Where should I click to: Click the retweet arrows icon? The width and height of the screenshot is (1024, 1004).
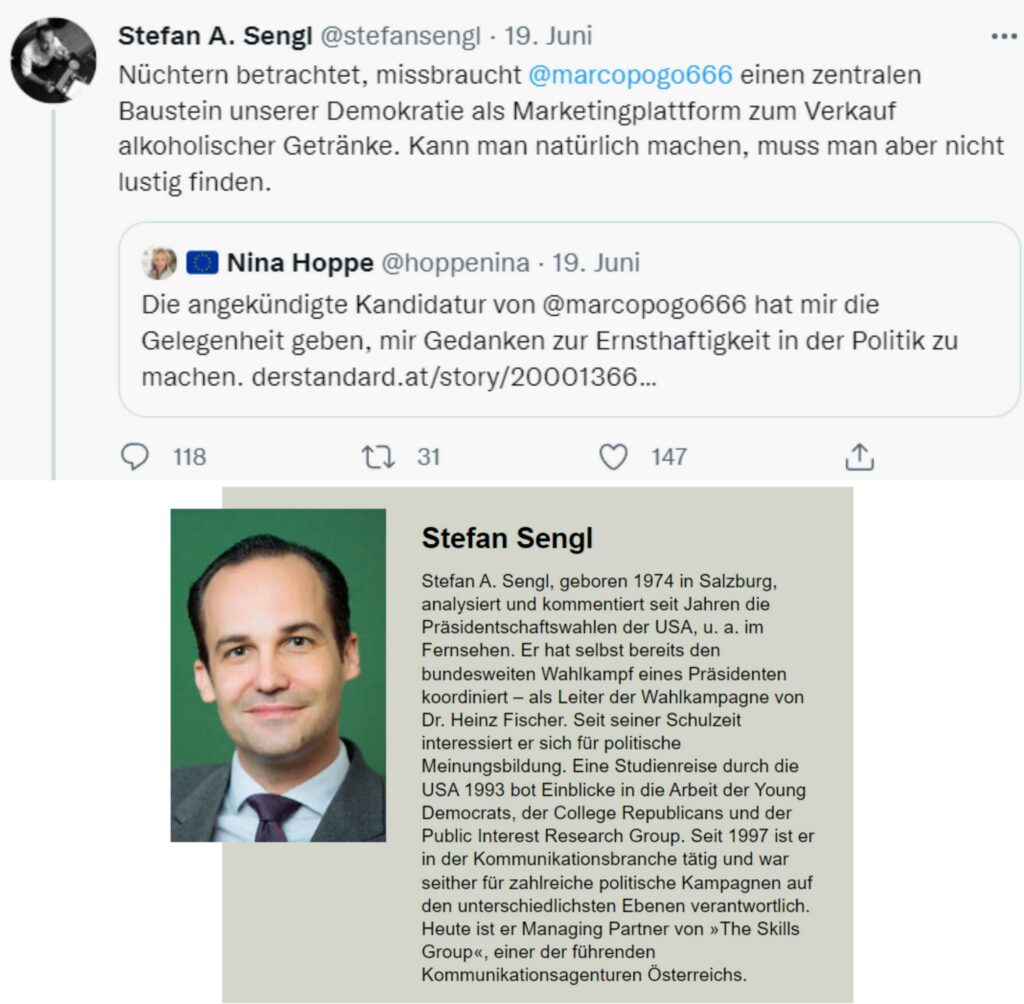pos(378,457)
